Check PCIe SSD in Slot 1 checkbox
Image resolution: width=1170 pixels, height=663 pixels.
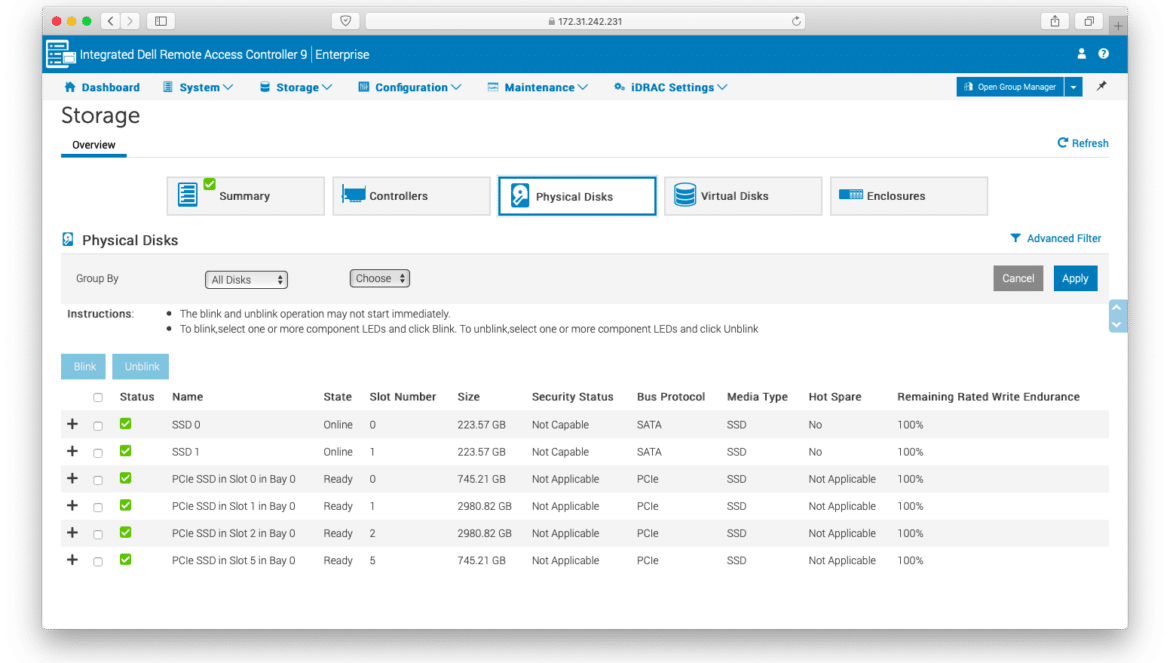tap(98, 507)
